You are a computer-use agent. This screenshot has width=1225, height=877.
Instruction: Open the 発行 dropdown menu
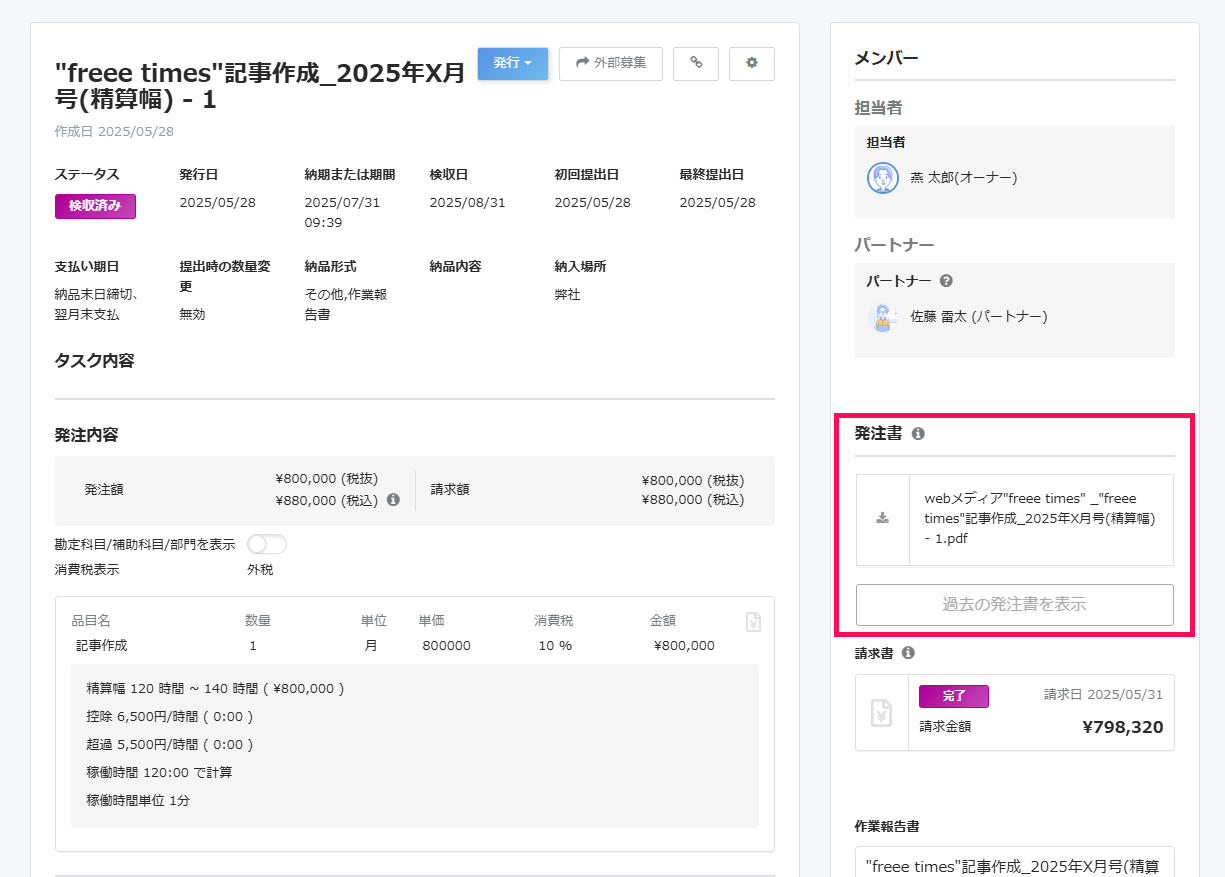pos(513,62)
